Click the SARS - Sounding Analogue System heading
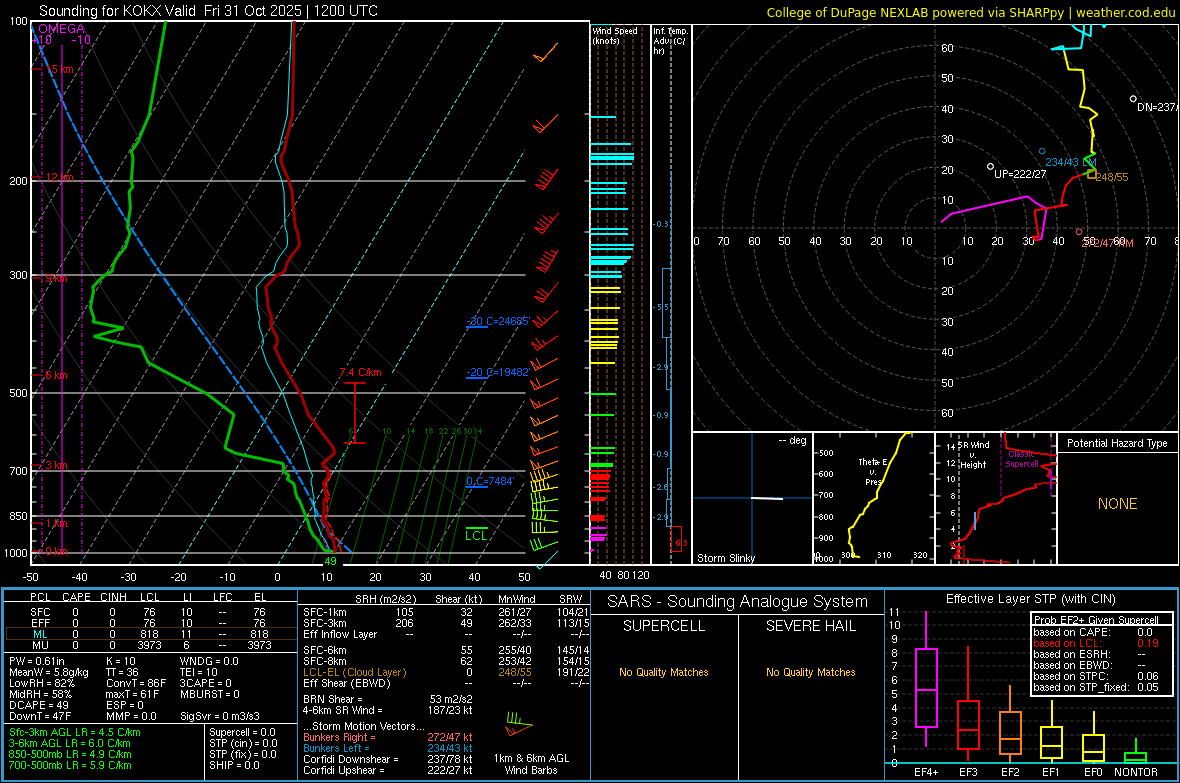Viewport: 1180px width, 783px height. [737, 602]
